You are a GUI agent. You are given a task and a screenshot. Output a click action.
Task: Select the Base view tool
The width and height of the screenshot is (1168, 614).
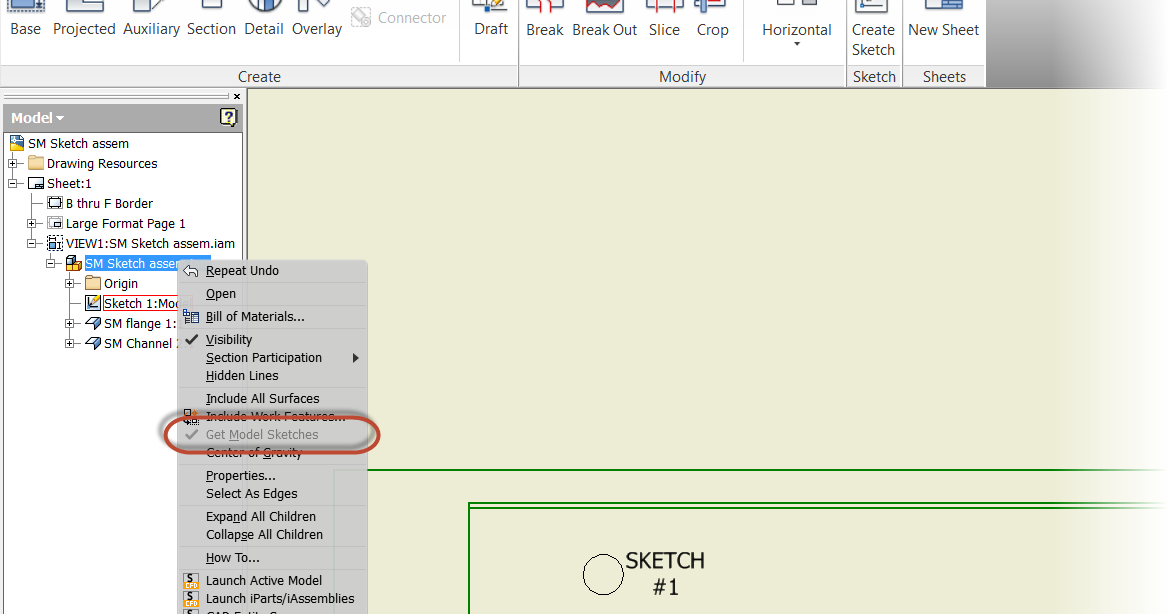click(x=25, y=20)
